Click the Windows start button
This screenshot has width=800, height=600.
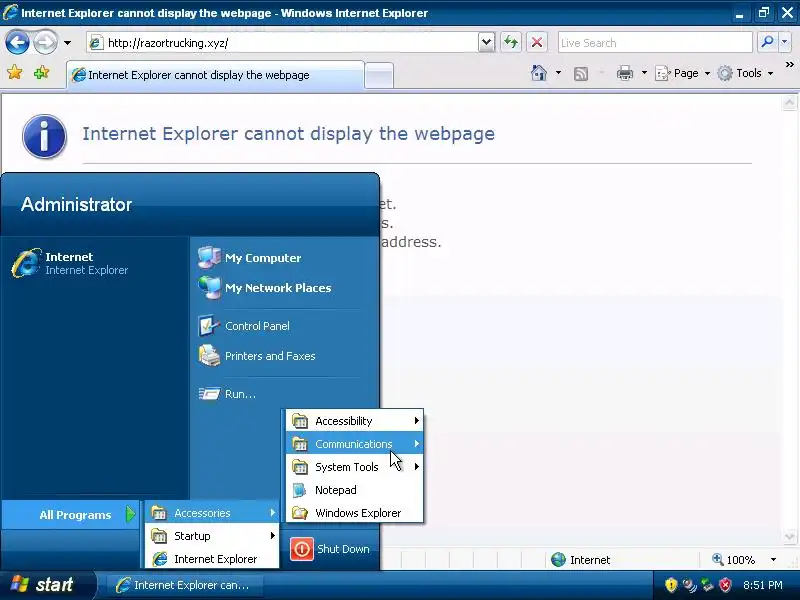47,585
